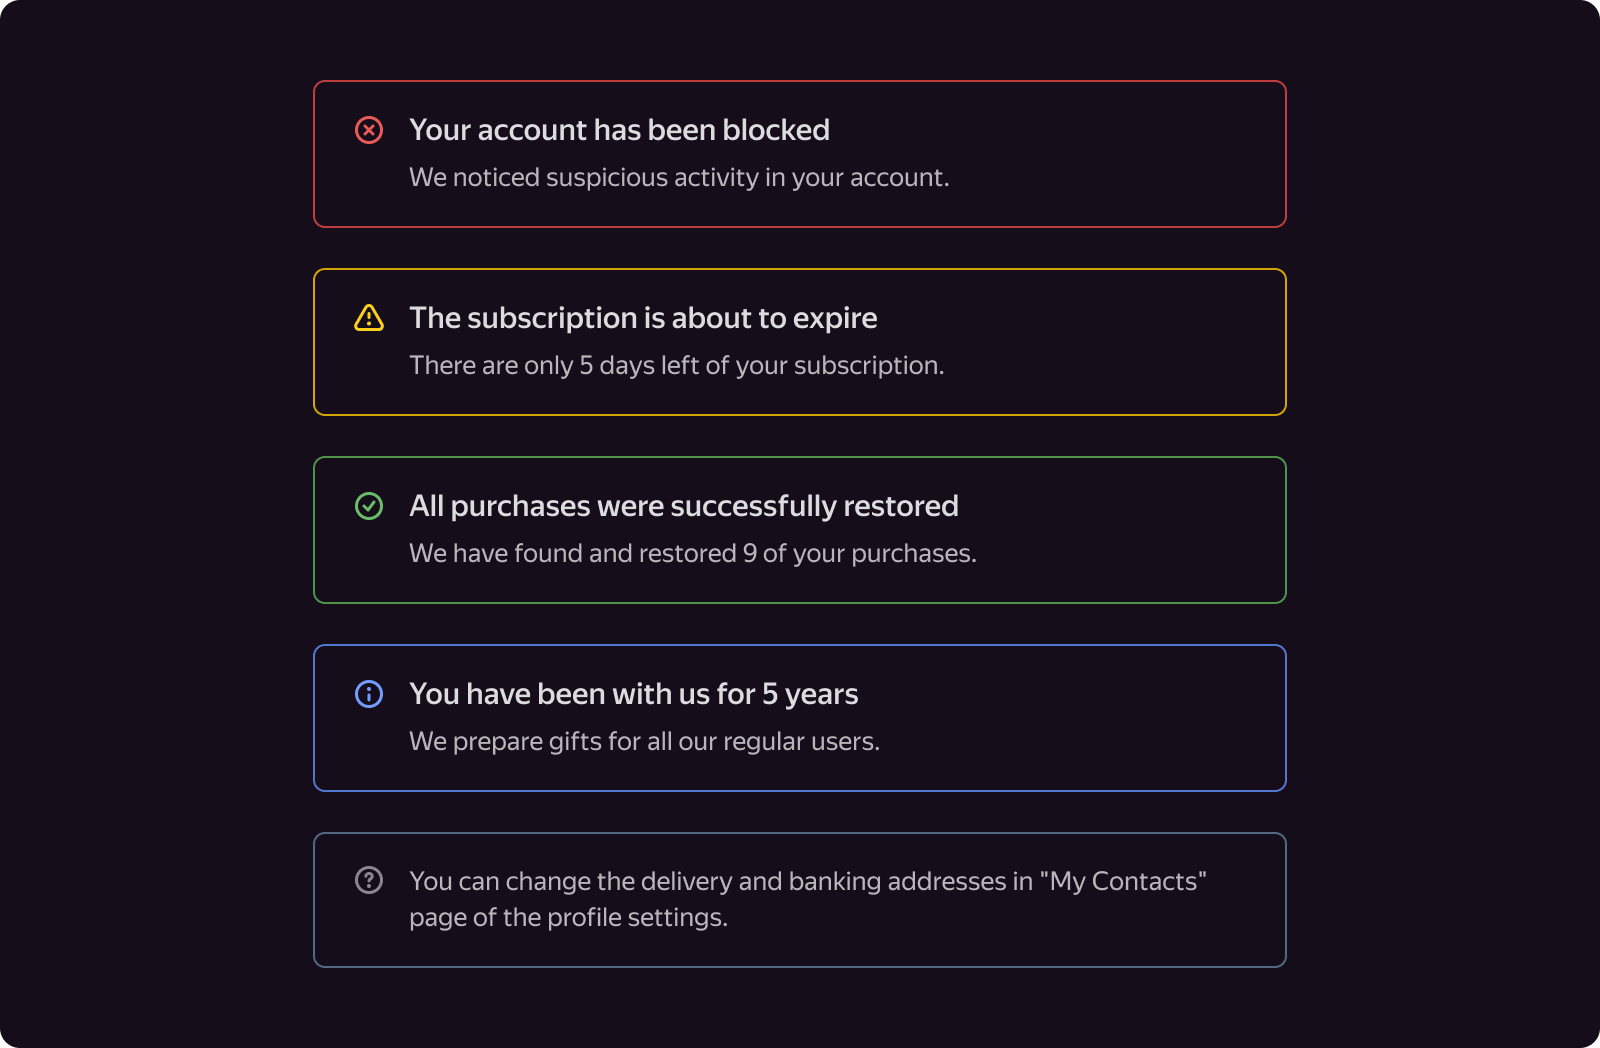Click the green success checkmark icon

click(369, 506)
